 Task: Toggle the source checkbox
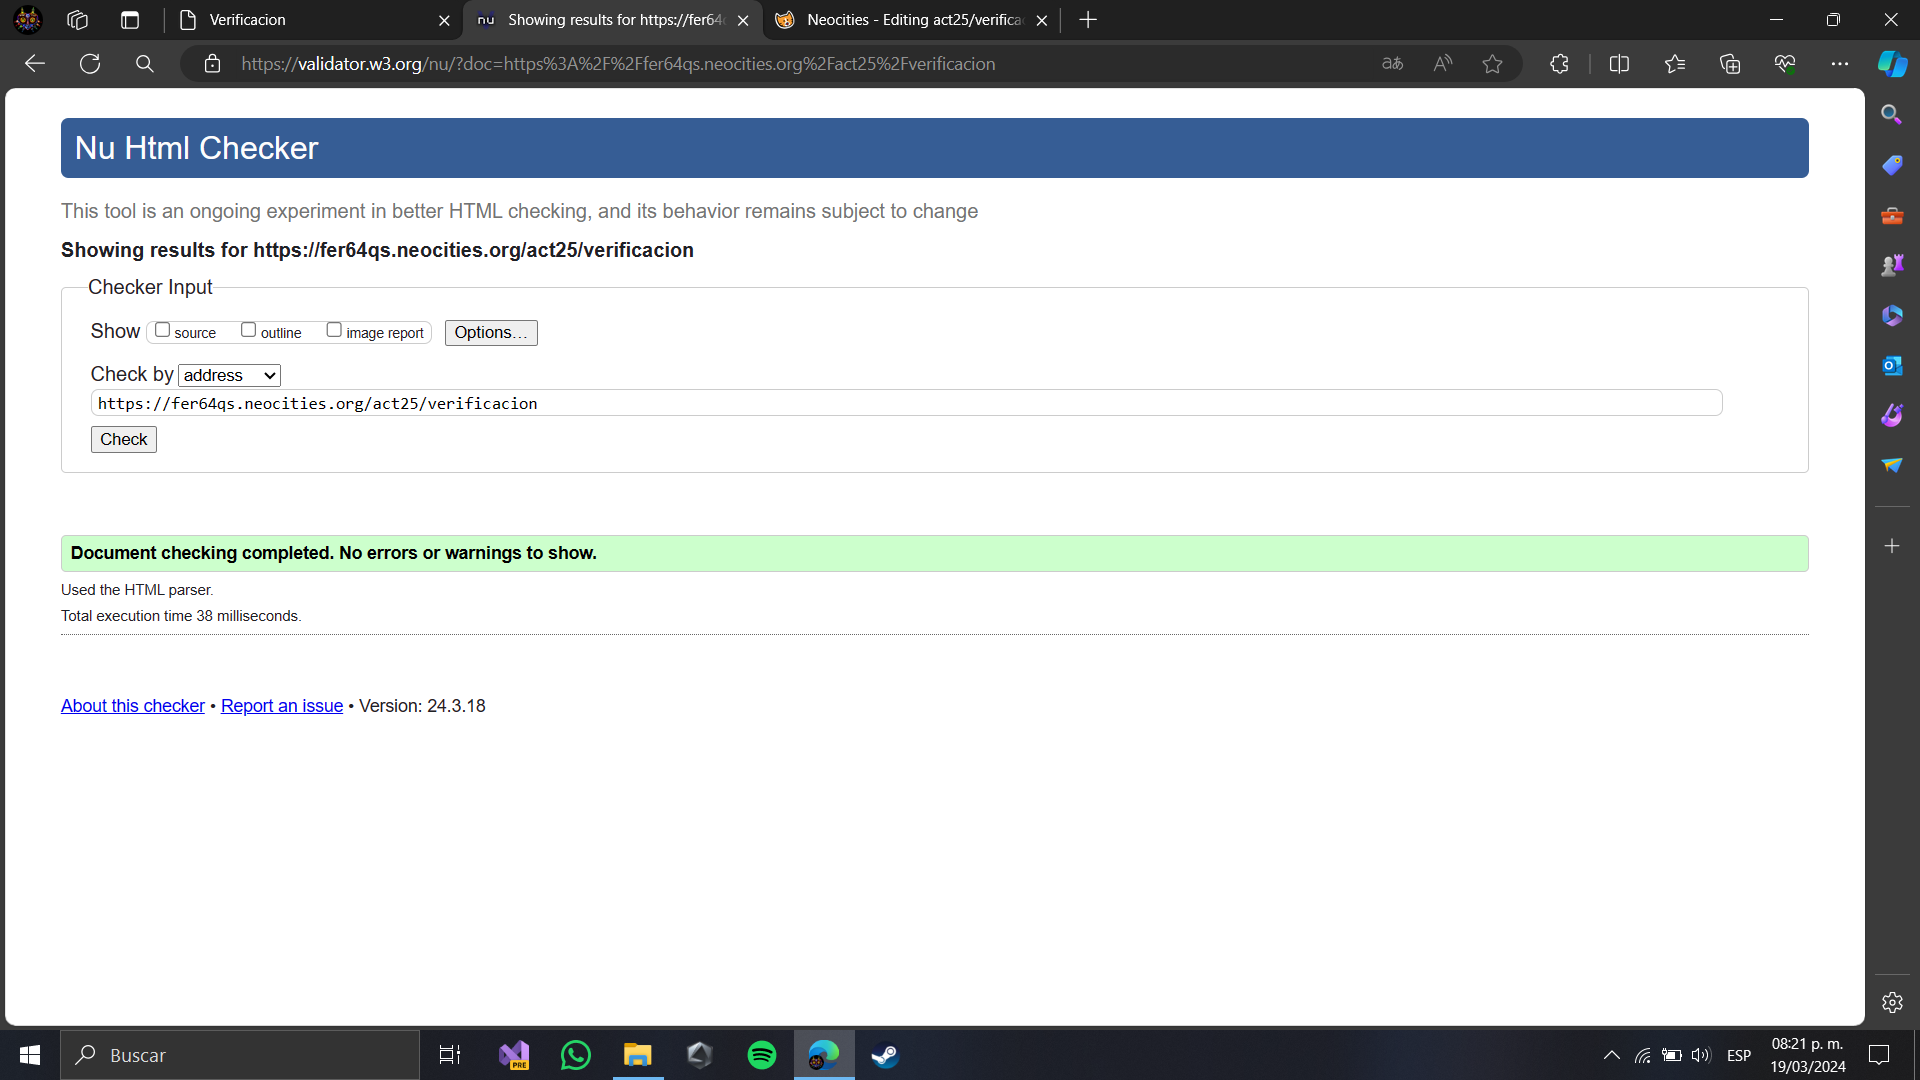[x=161, y=331]
